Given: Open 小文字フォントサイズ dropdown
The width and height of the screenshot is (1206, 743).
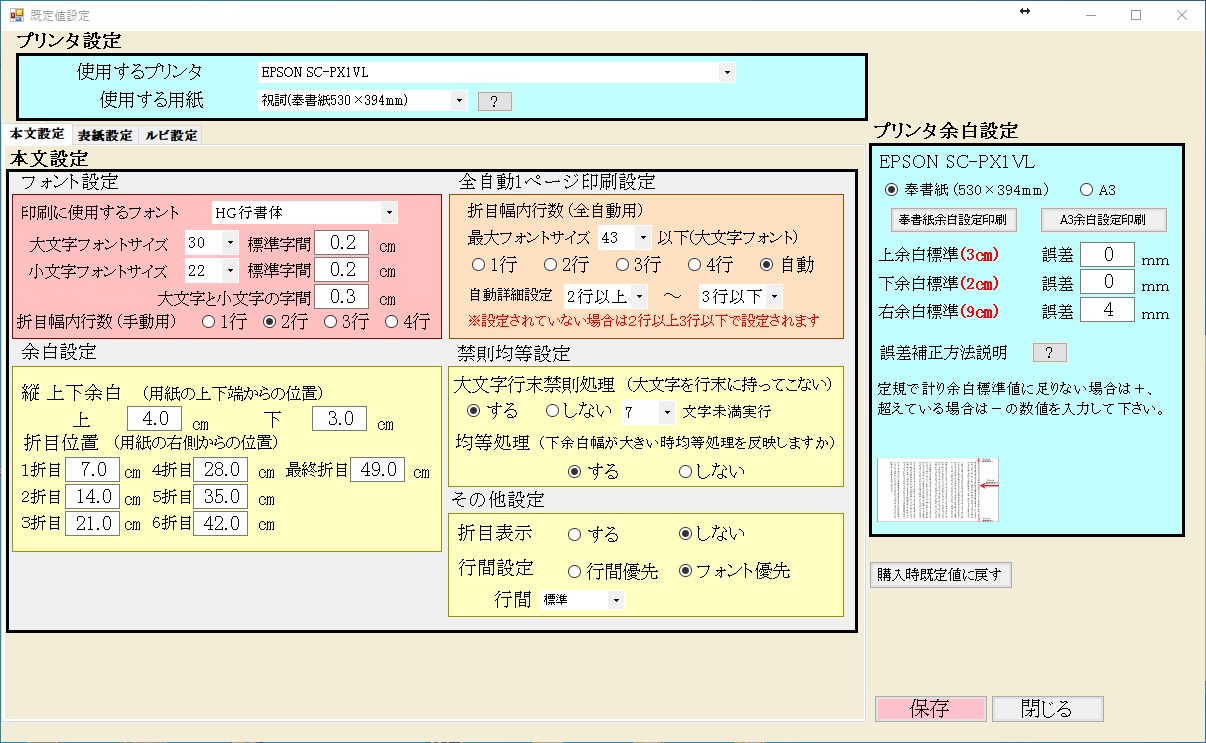Looking at the screenshot, I should point(231,270).
